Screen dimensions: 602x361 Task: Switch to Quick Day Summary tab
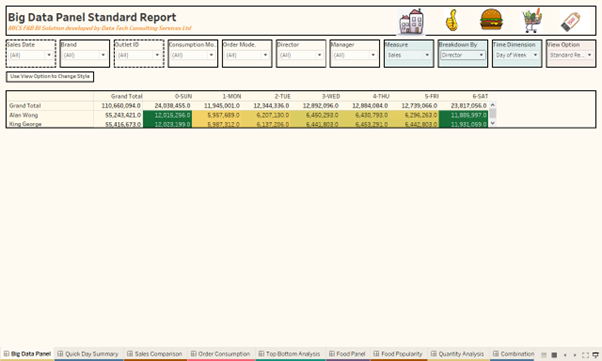pyautogui.click(x=88, y=354)
